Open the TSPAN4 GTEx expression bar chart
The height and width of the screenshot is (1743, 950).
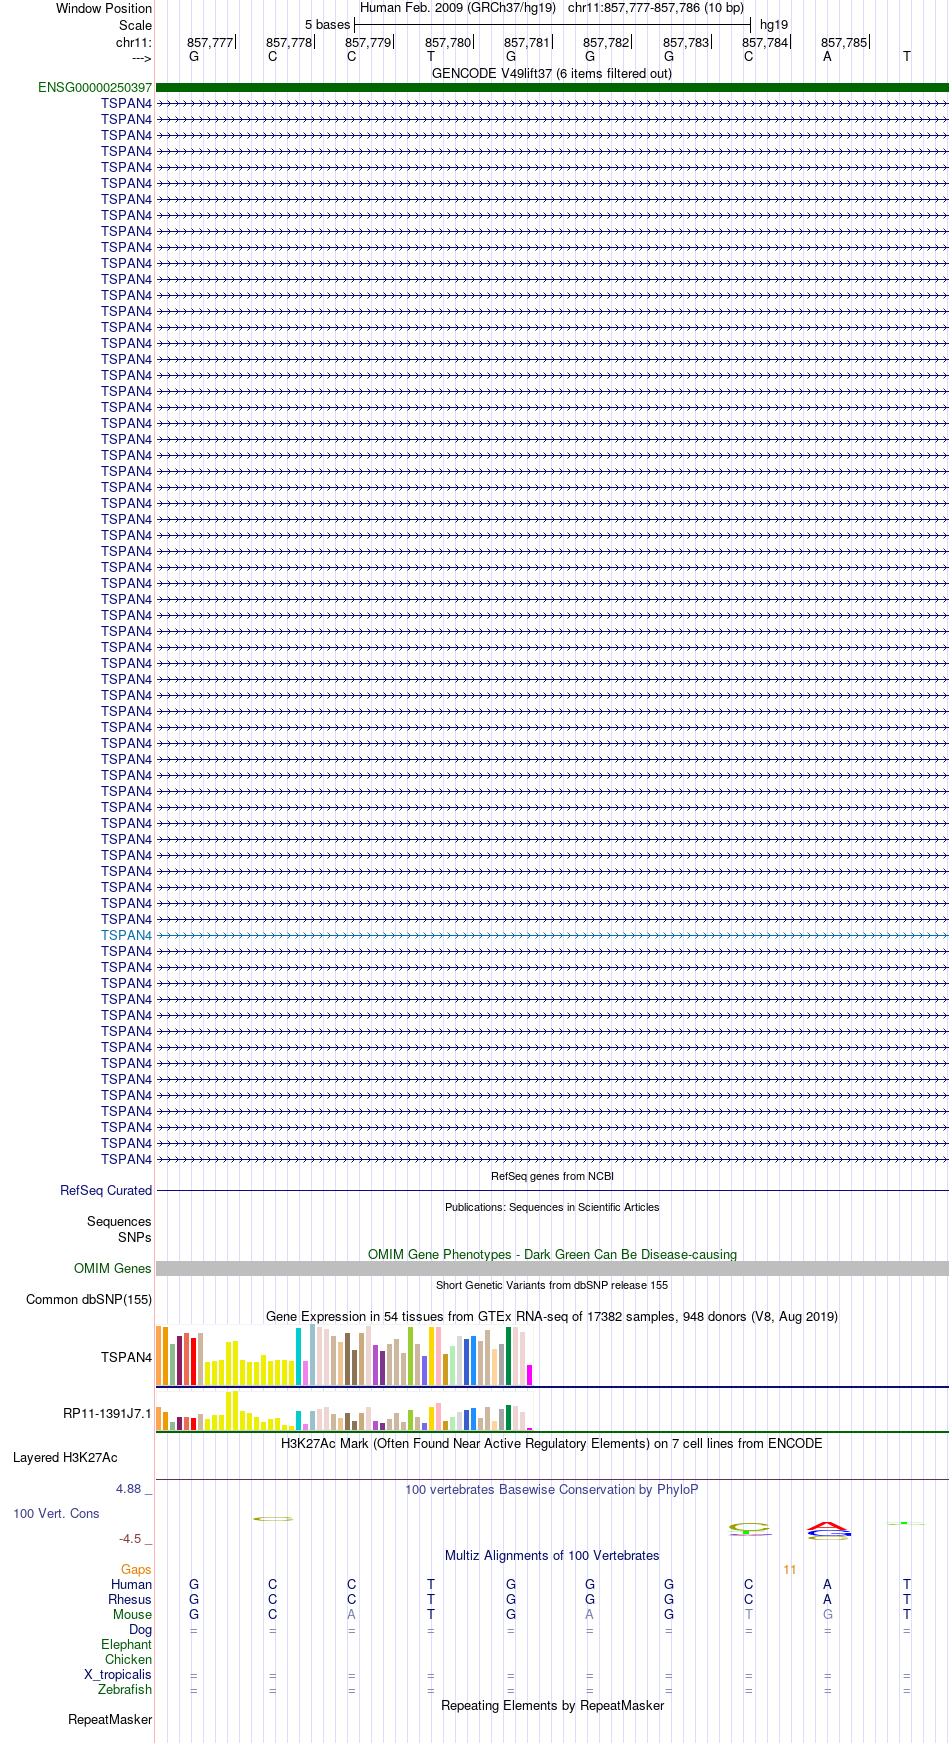pos(344,1356)
